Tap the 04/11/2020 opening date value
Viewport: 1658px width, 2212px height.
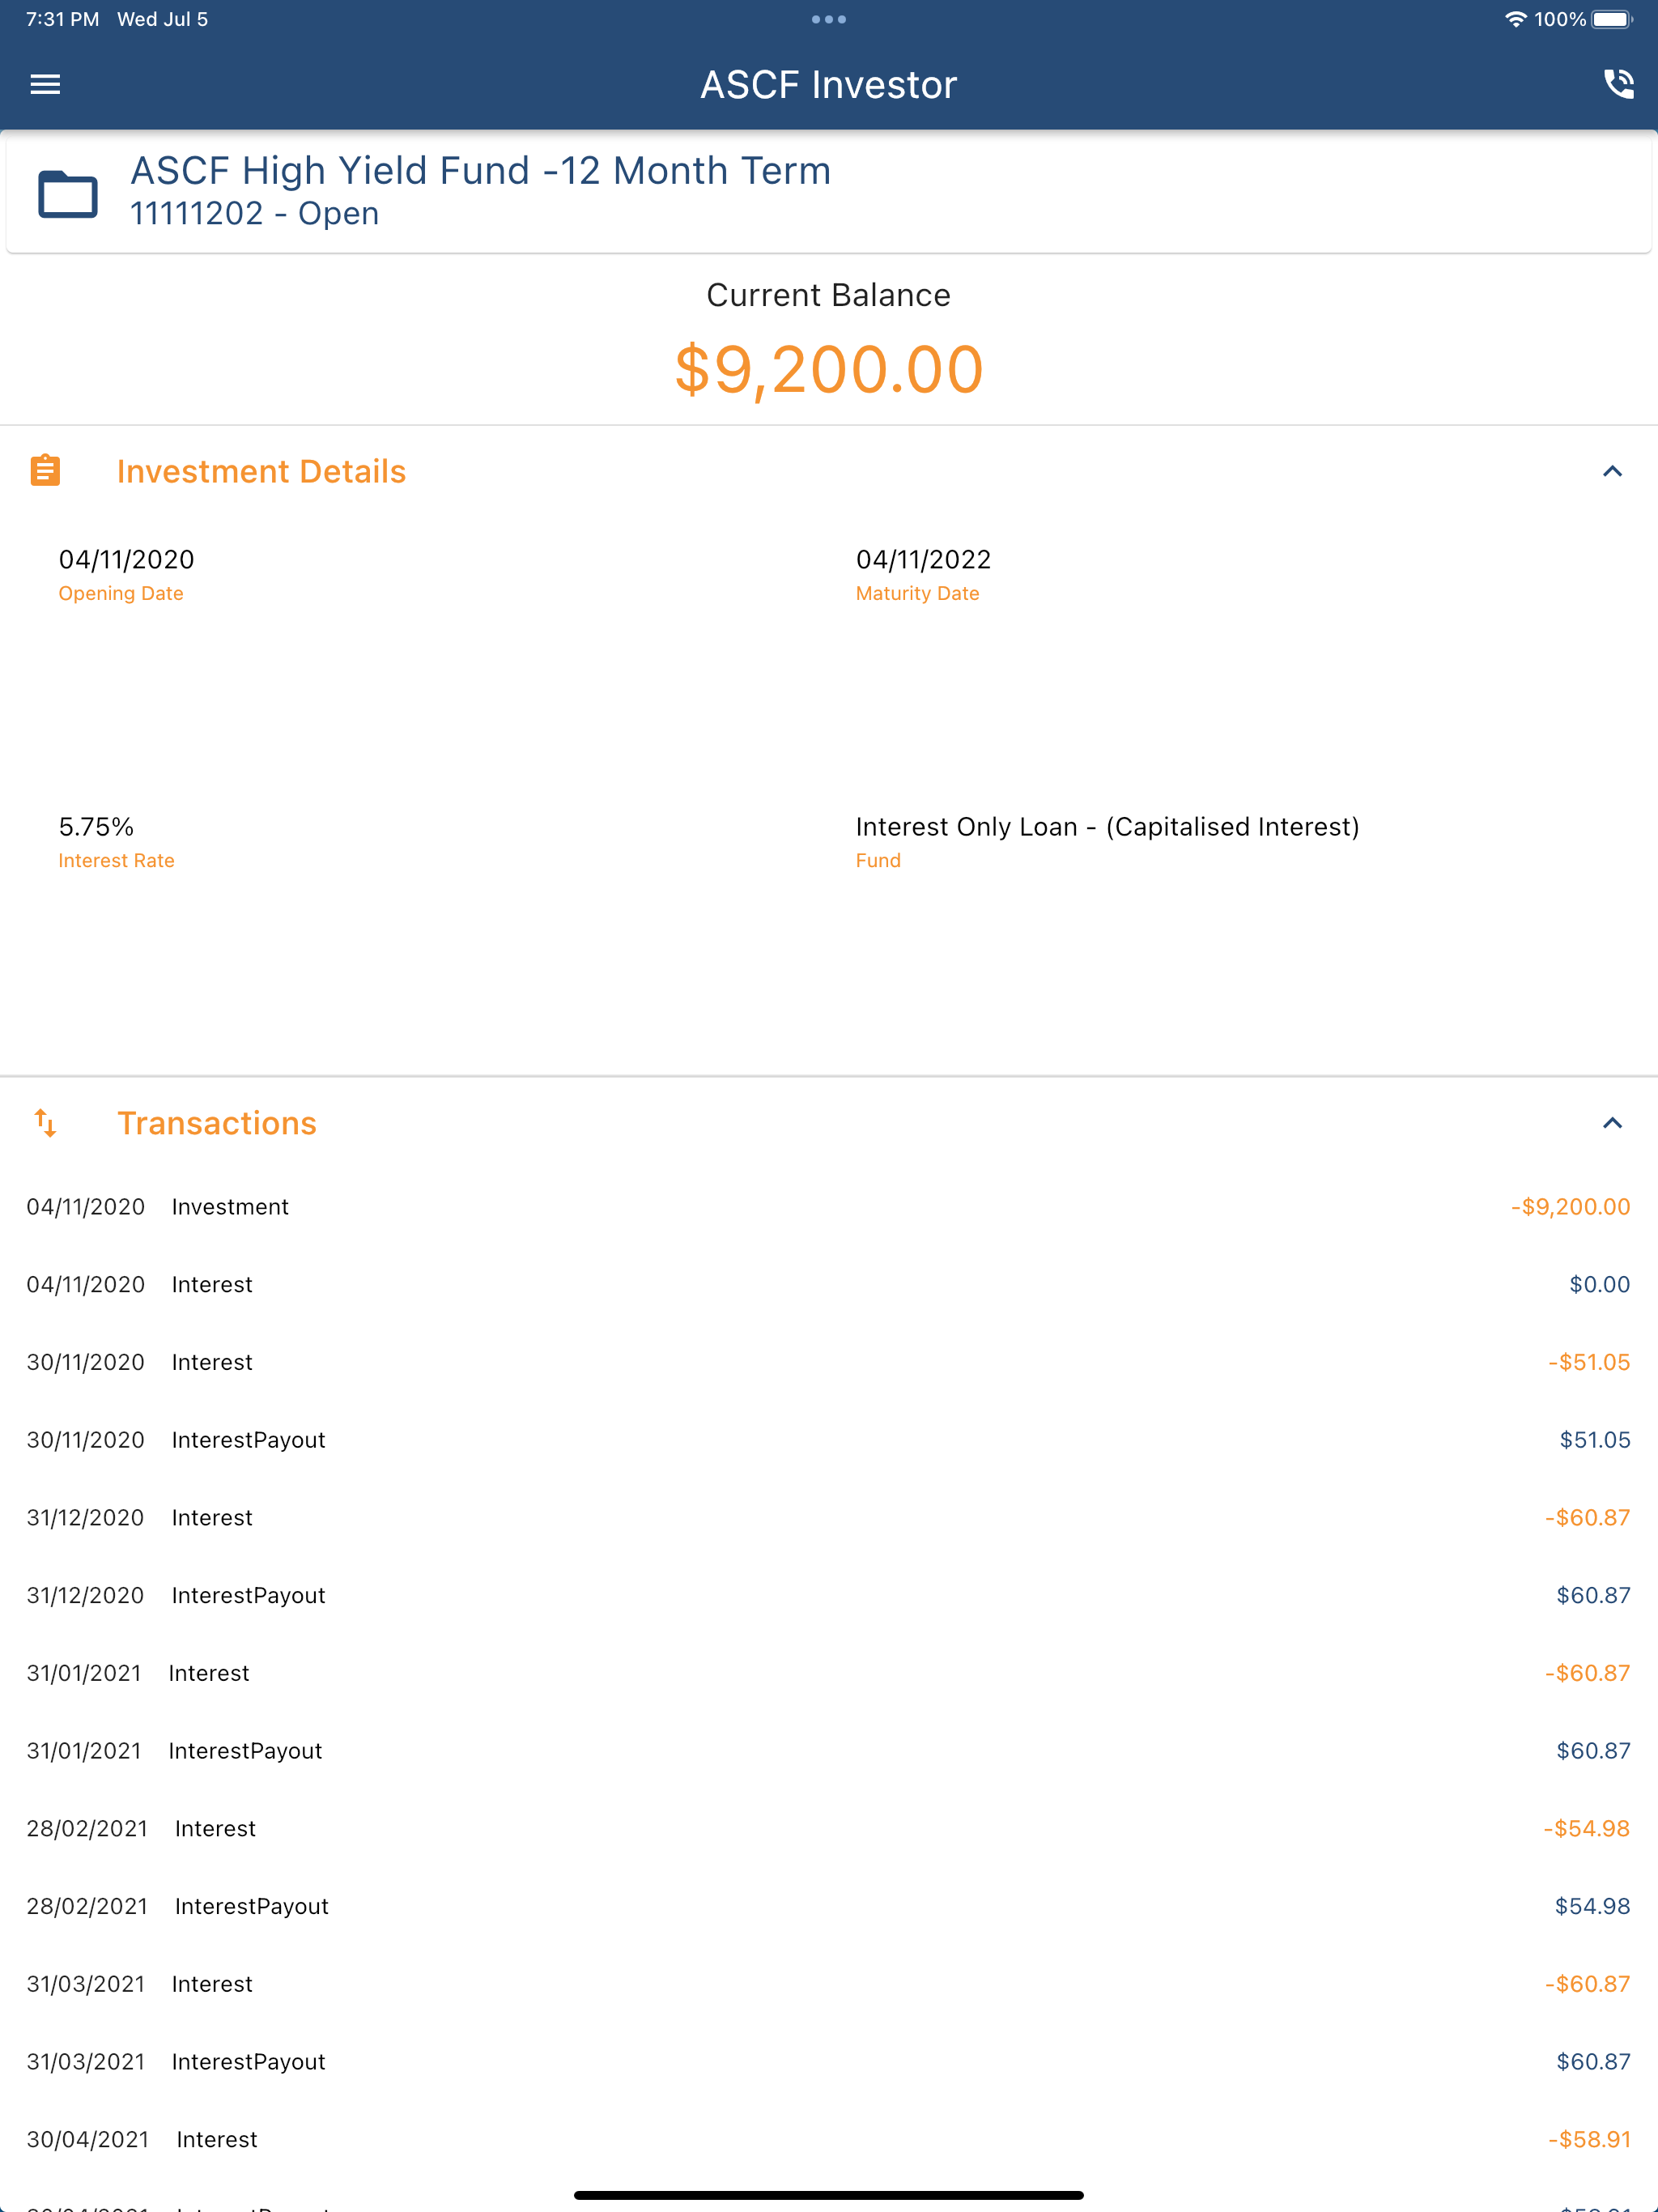tap(127, 559)
